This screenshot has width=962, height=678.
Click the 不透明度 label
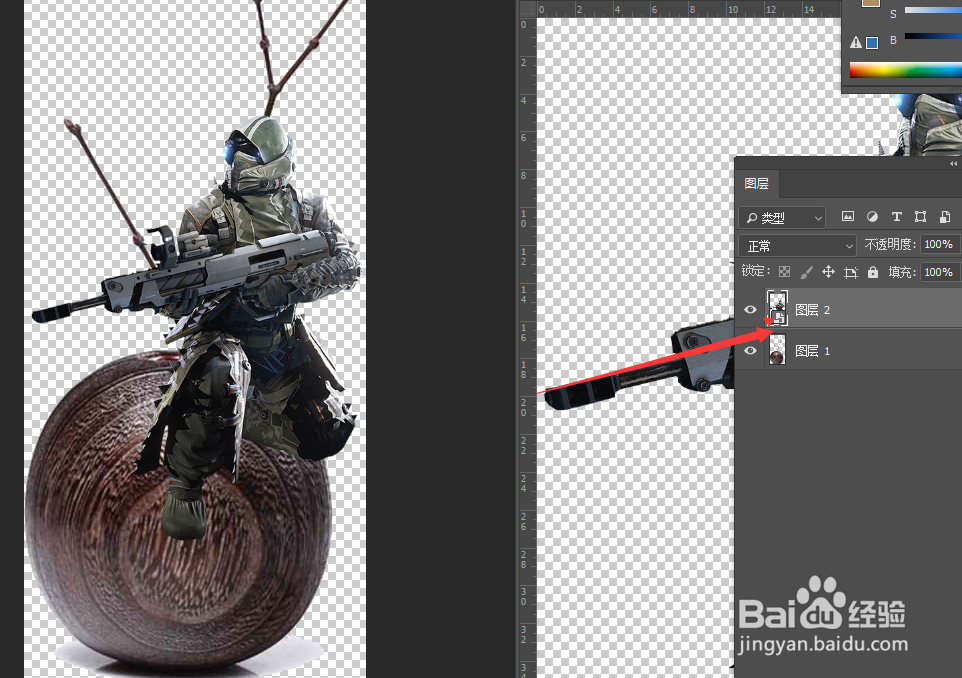[890, 244]
